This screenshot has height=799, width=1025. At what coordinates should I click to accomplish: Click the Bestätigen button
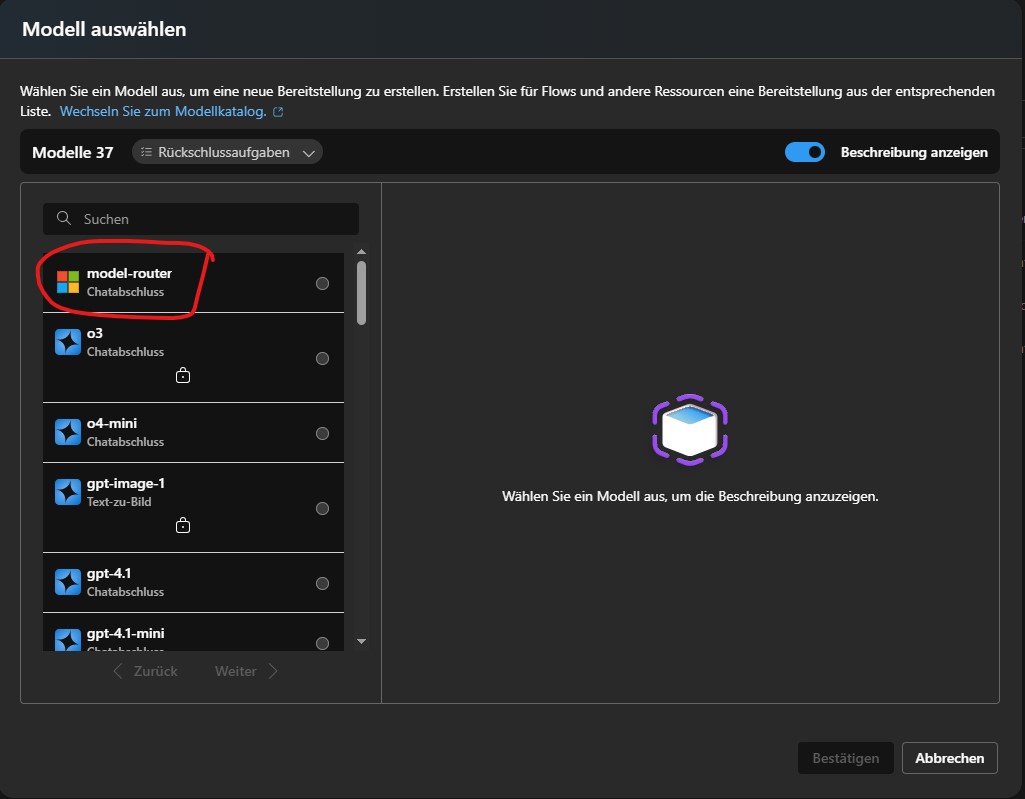[845, 758]
